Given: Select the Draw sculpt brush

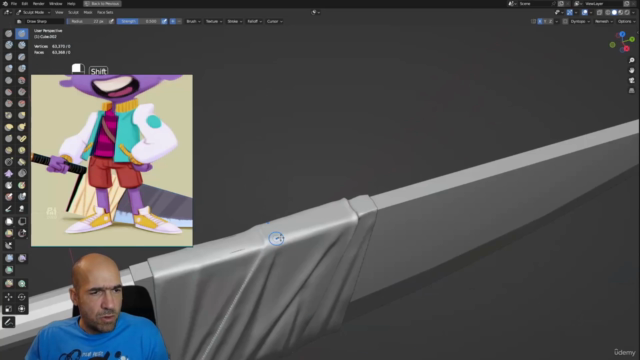Looking at the screenshot, I should [9, 33].
